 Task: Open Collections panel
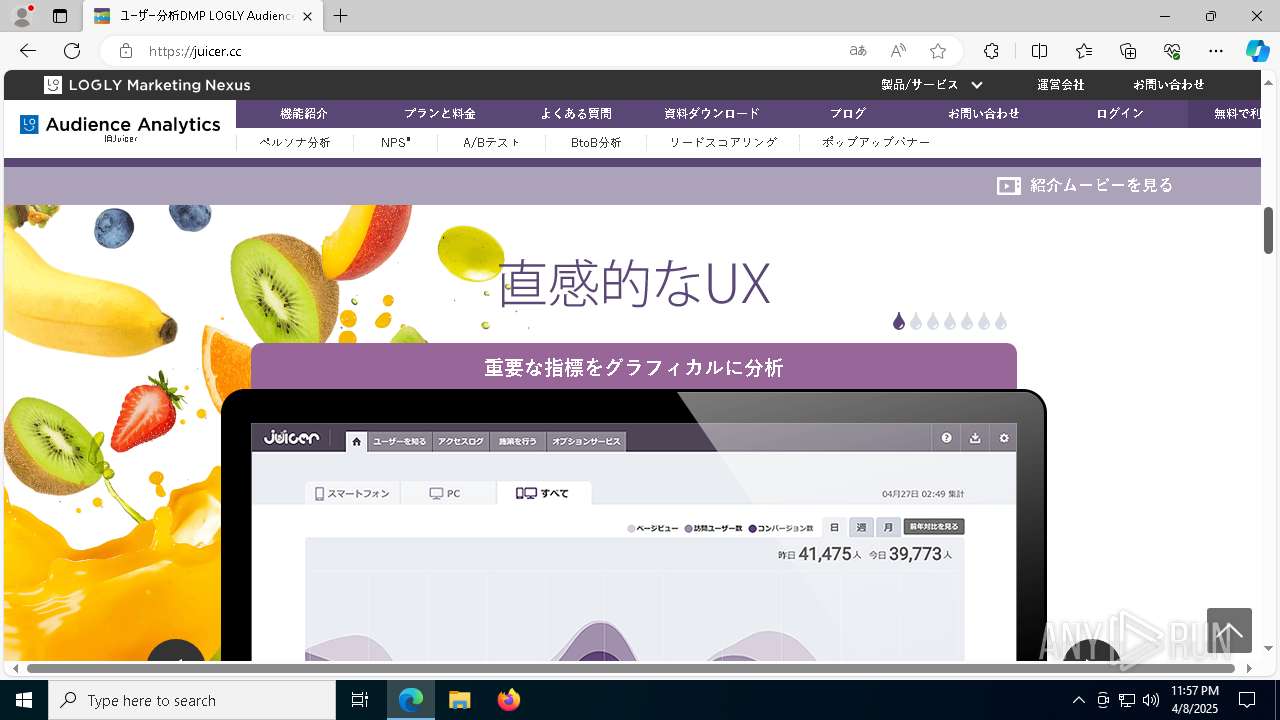click(x=1128, y=51)
